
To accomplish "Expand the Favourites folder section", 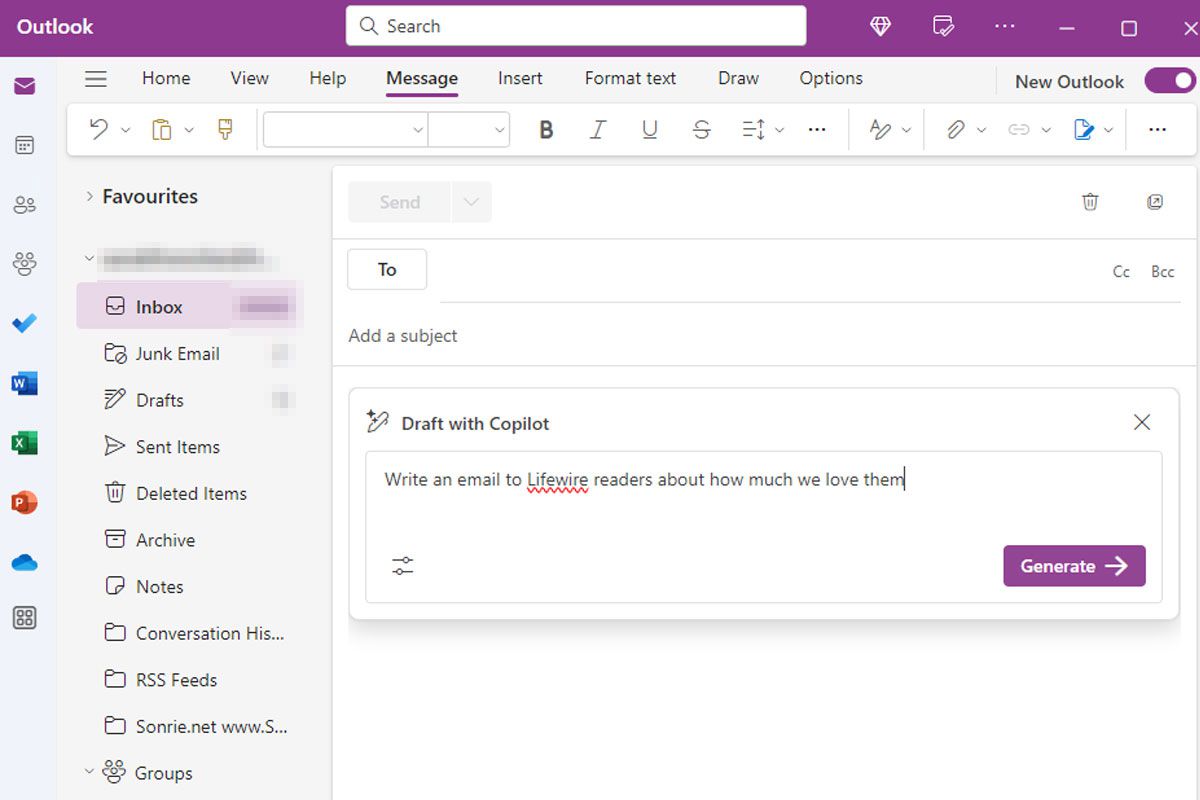I will point(89,197).
